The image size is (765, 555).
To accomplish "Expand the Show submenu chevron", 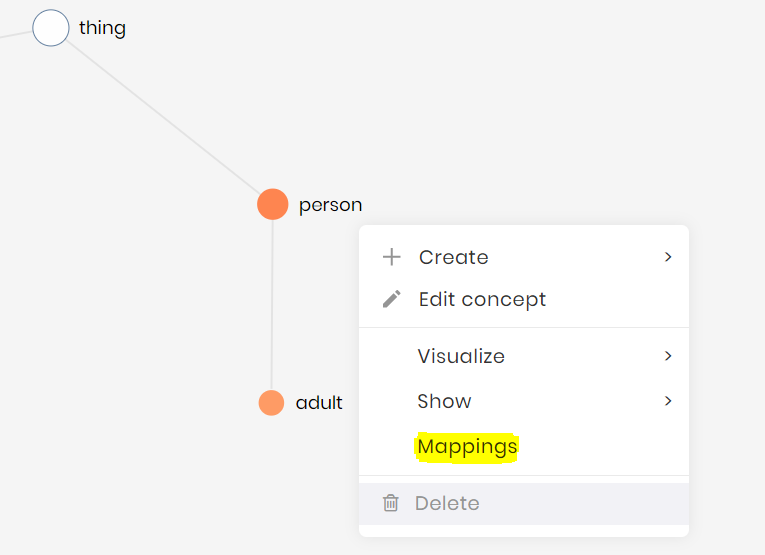I will point(668,401).
